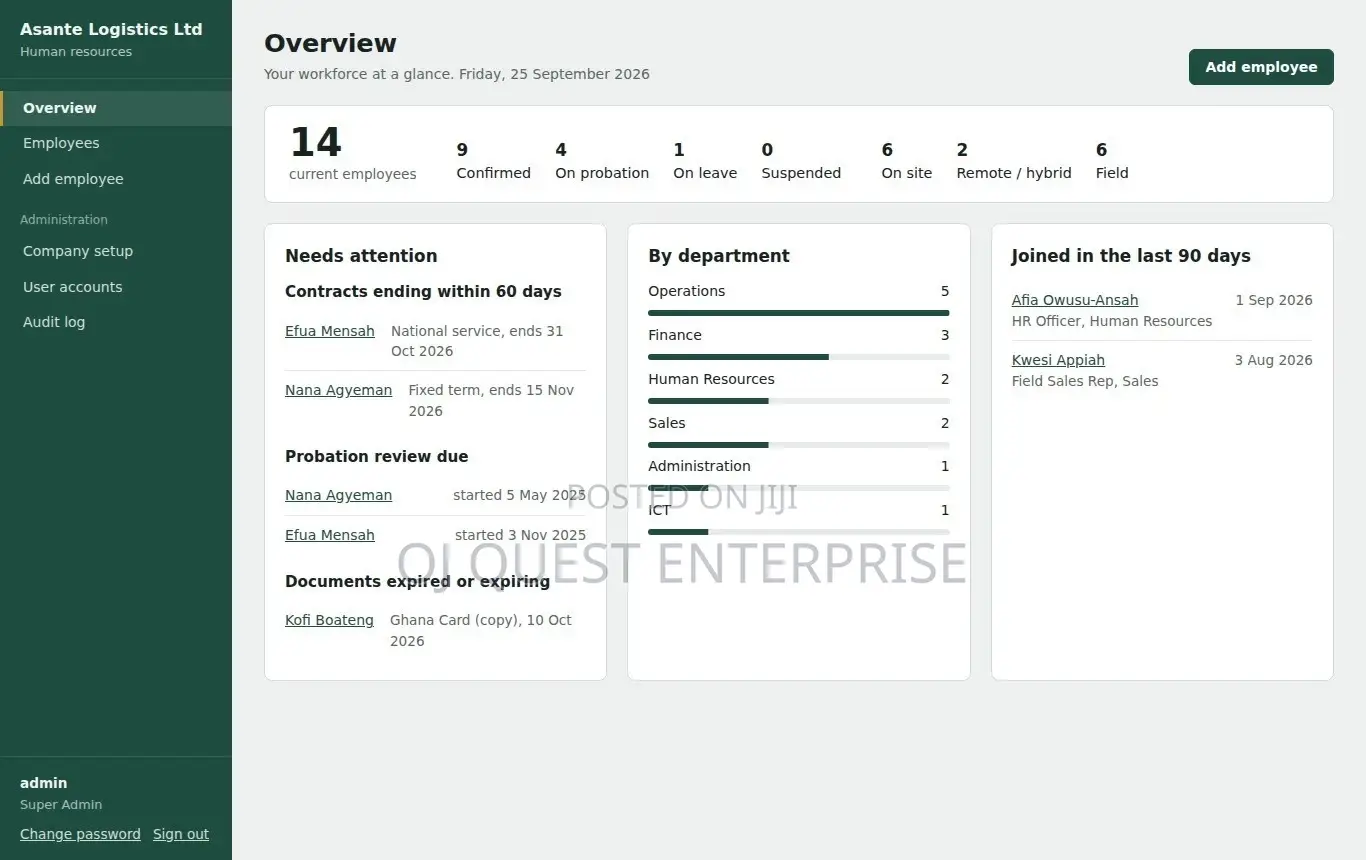View new joiner Afia Owusu-Ansah's profile
The height and width of the screenshot is (860, 1366).
point(1075,300)
